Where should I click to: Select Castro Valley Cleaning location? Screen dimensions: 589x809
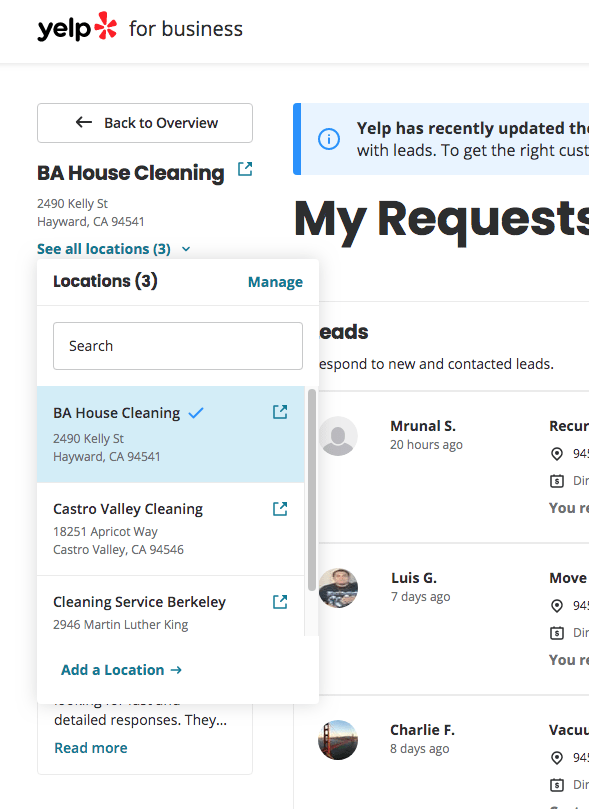tap(170, 529)
